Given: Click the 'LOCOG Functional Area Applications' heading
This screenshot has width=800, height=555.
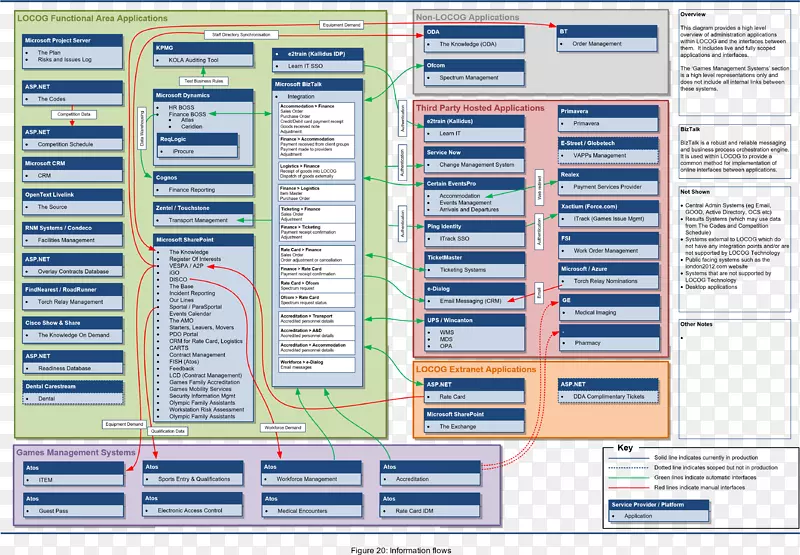Looking at the screenshot, I should pos(92,18).
